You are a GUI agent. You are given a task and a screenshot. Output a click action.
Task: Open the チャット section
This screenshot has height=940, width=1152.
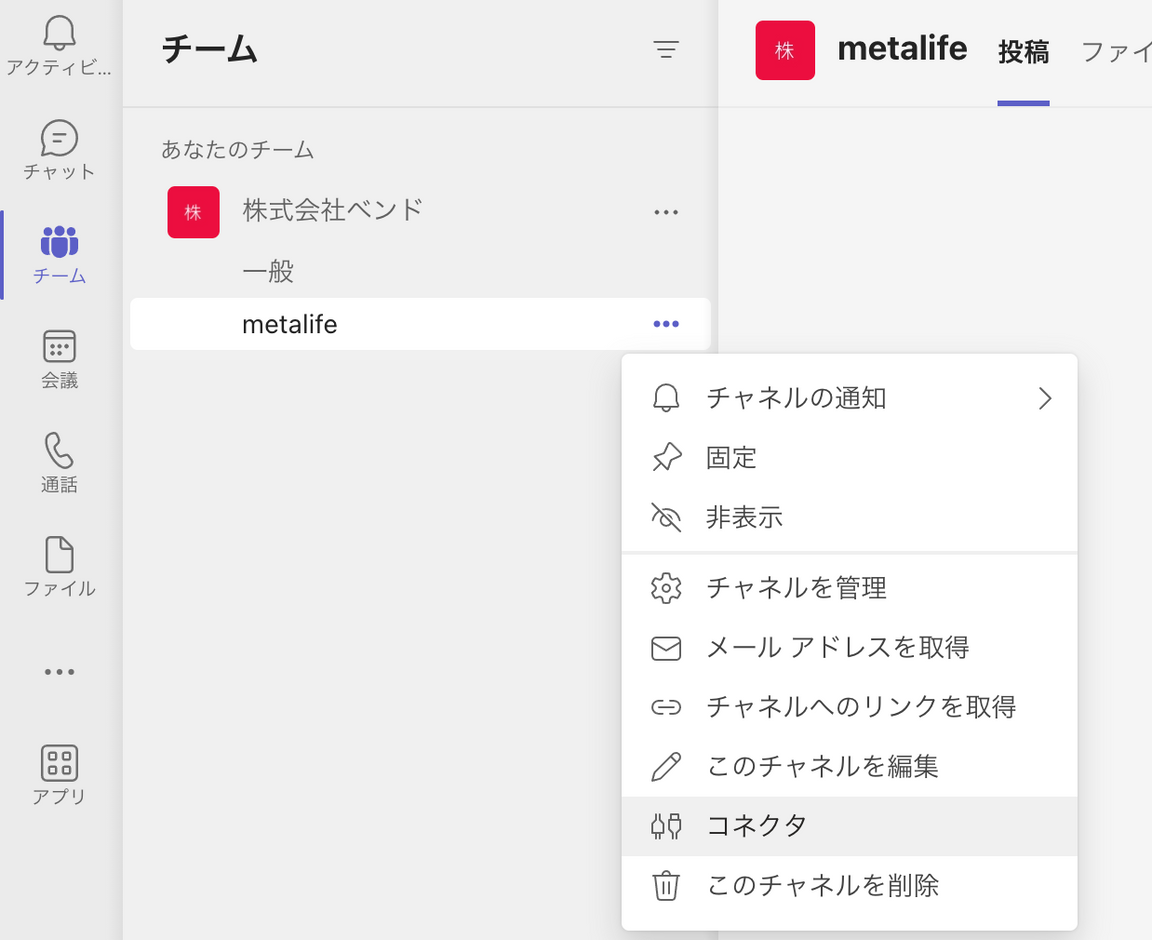59,150
